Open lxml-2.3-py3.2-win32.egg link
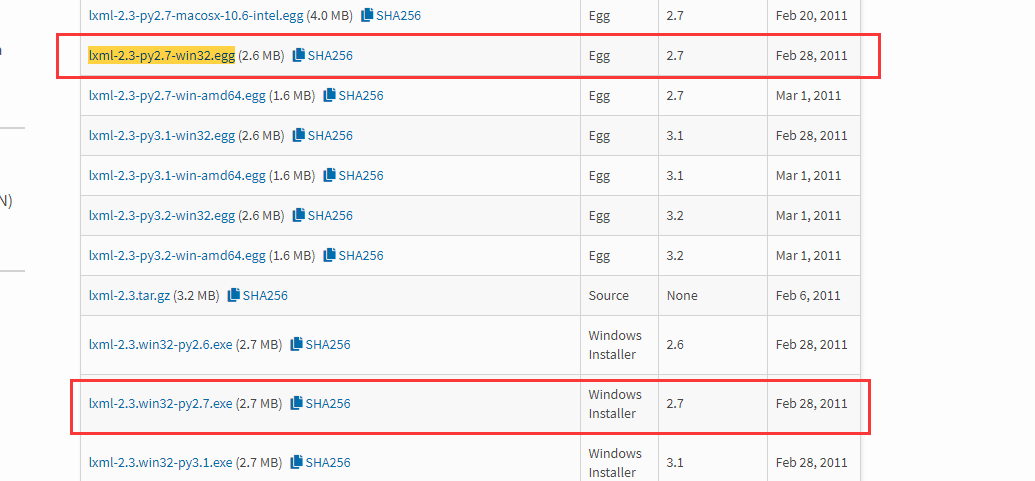The width and height of the screenshot is (1035, 481). (x=161, y=216)
